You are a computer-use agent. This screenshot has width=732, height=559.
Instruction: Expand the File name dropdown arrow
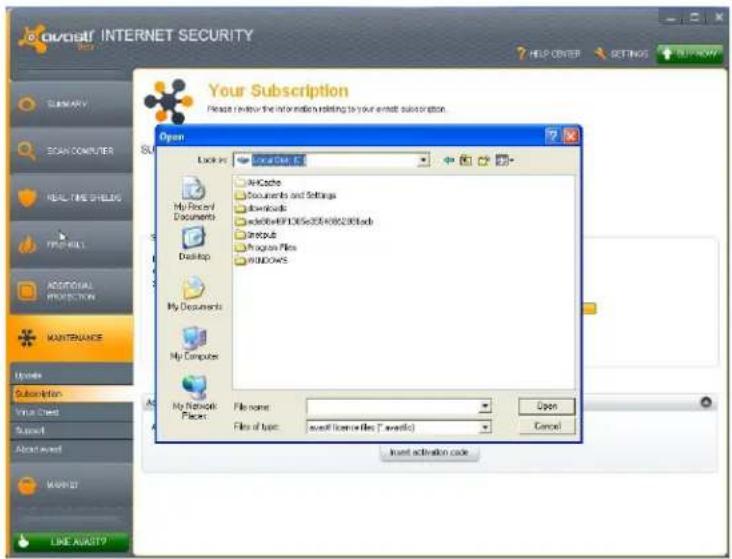click(485, 407)
